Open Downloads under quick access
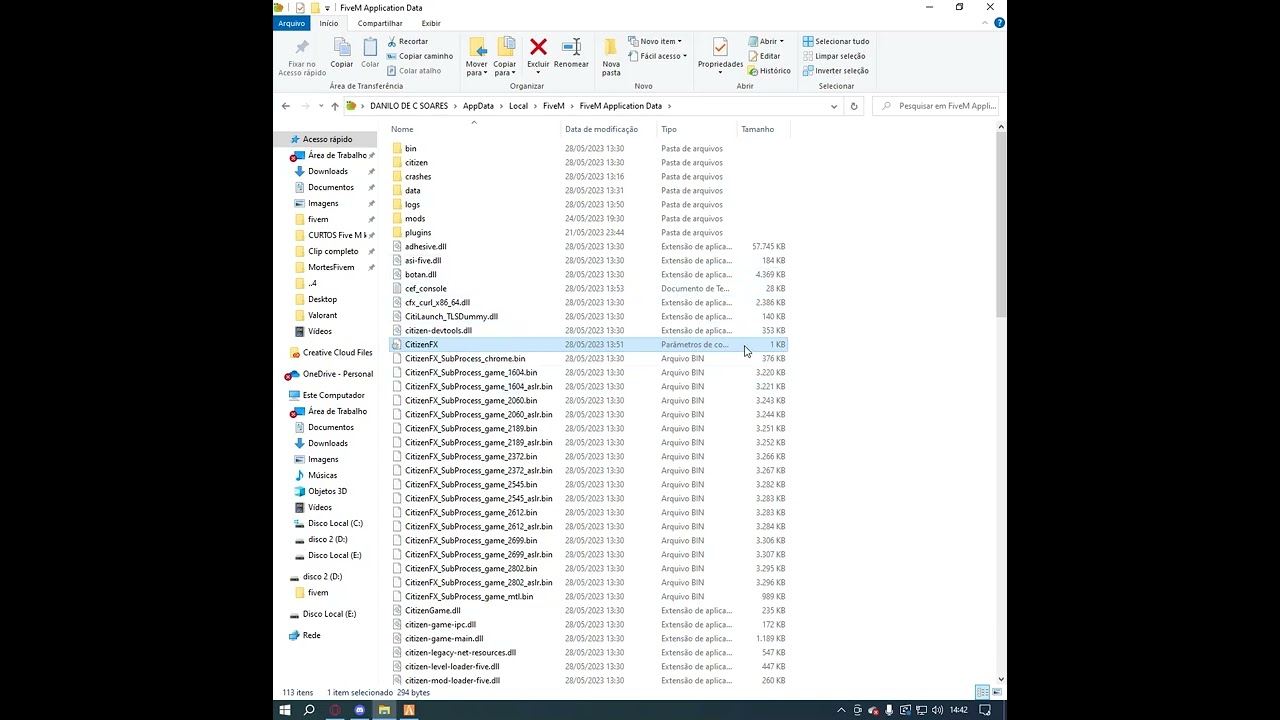The image size is (1280, 720). (x=328, y=171)
